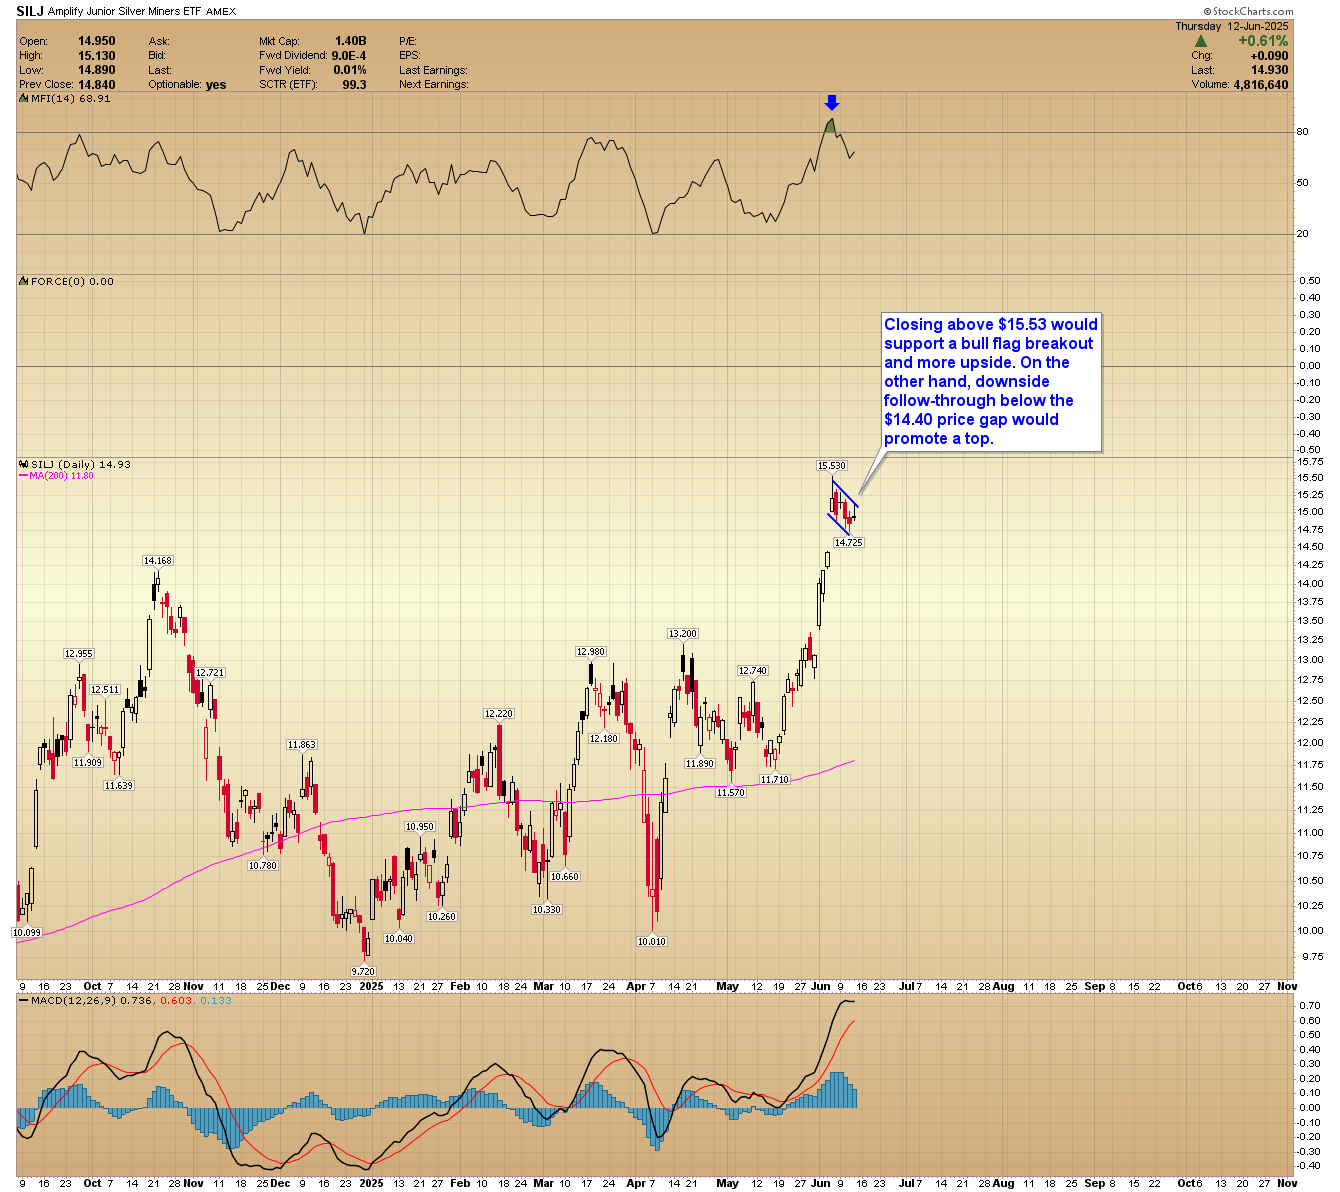Image resolution: width=1340 pixels, height=1192 pixels.
Task: Click the 12.511 price label
Action: tap(105, 690)
